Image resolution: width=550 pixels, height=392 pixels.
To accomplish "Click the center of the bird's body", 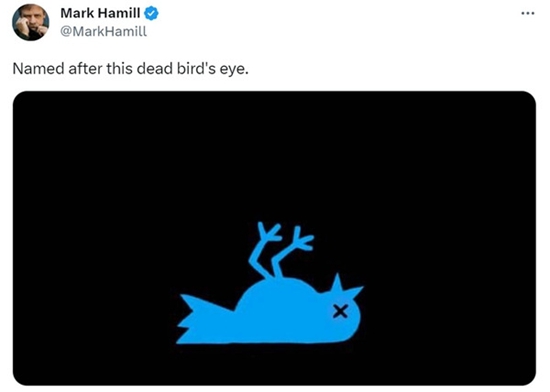I will pyautogui.click(x=281, y=312).
